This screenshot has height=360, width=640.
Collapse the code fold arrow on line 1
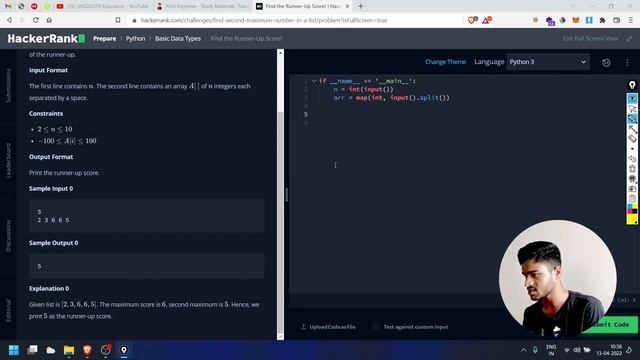(x=314, y=81)
